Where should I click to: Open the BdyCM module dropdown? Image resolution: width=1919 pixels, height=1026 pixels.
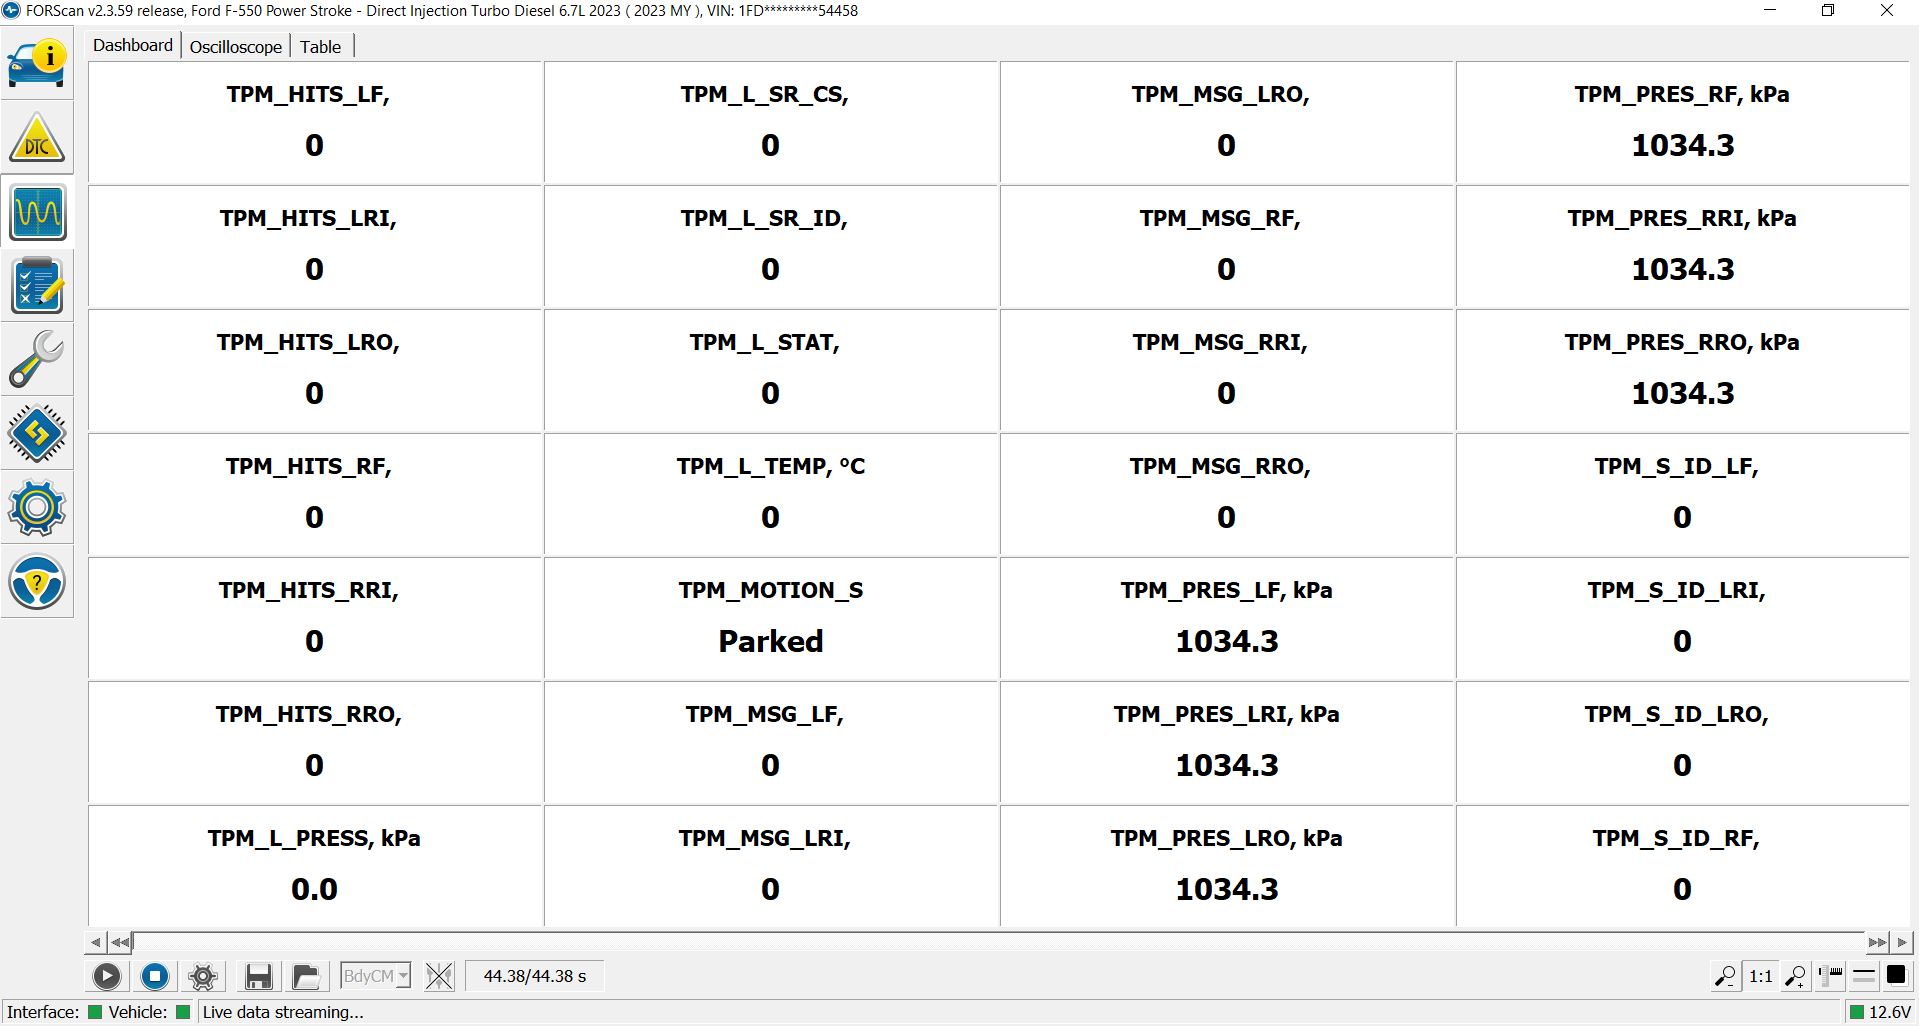click(x=403, y=977)
